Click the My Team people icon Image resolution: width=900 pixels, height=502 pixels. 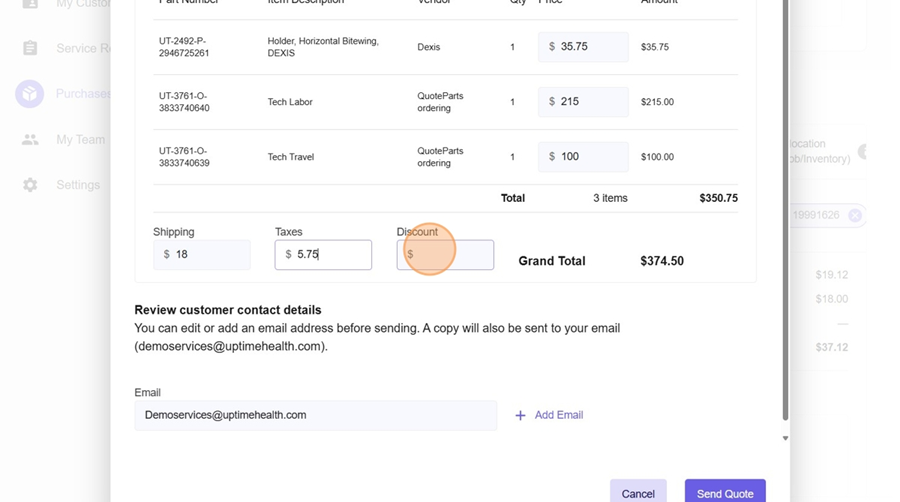click(x=30, y=140)
